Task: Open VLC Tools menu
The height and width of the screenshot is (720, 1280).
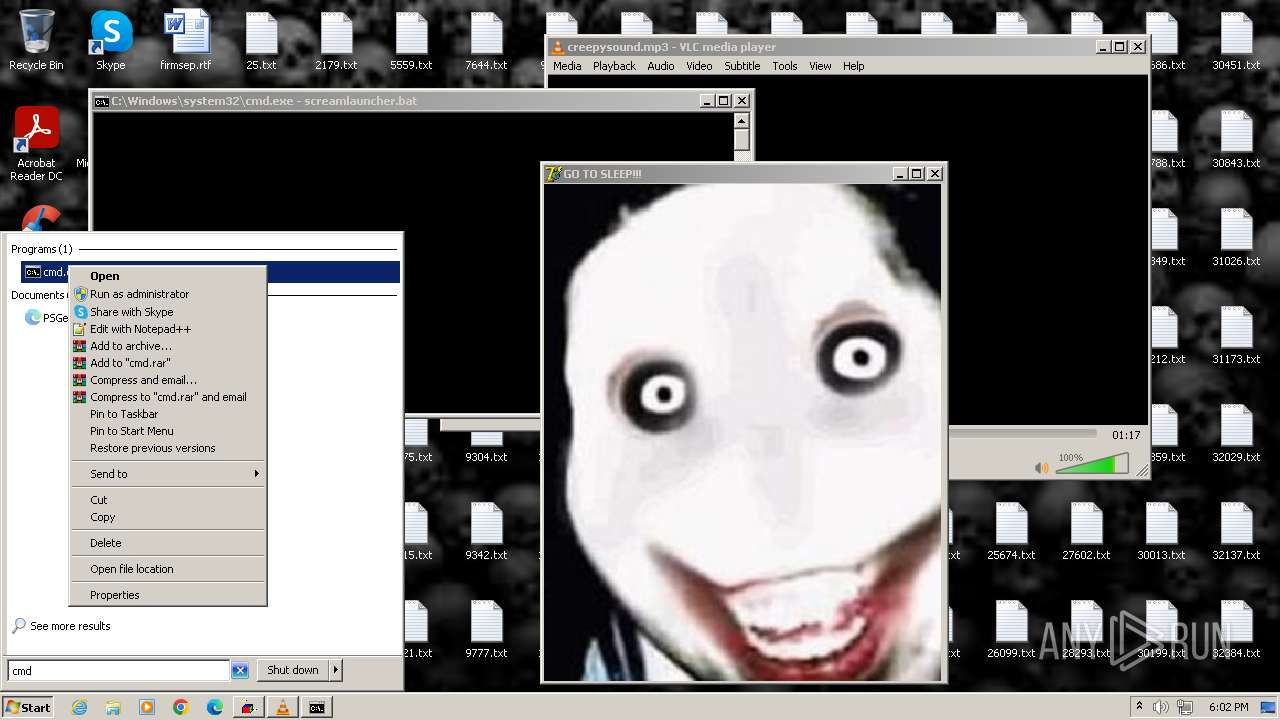Action: pos(785,66)
